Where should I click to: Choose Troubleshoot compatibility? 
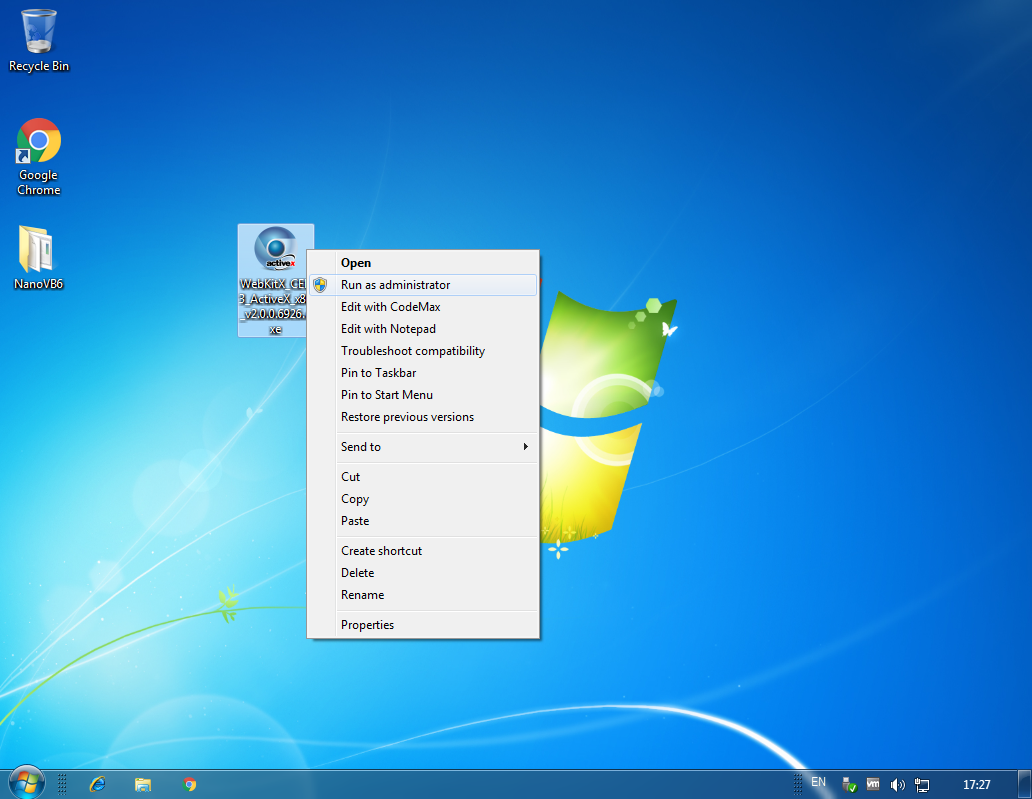click(423, 351)
